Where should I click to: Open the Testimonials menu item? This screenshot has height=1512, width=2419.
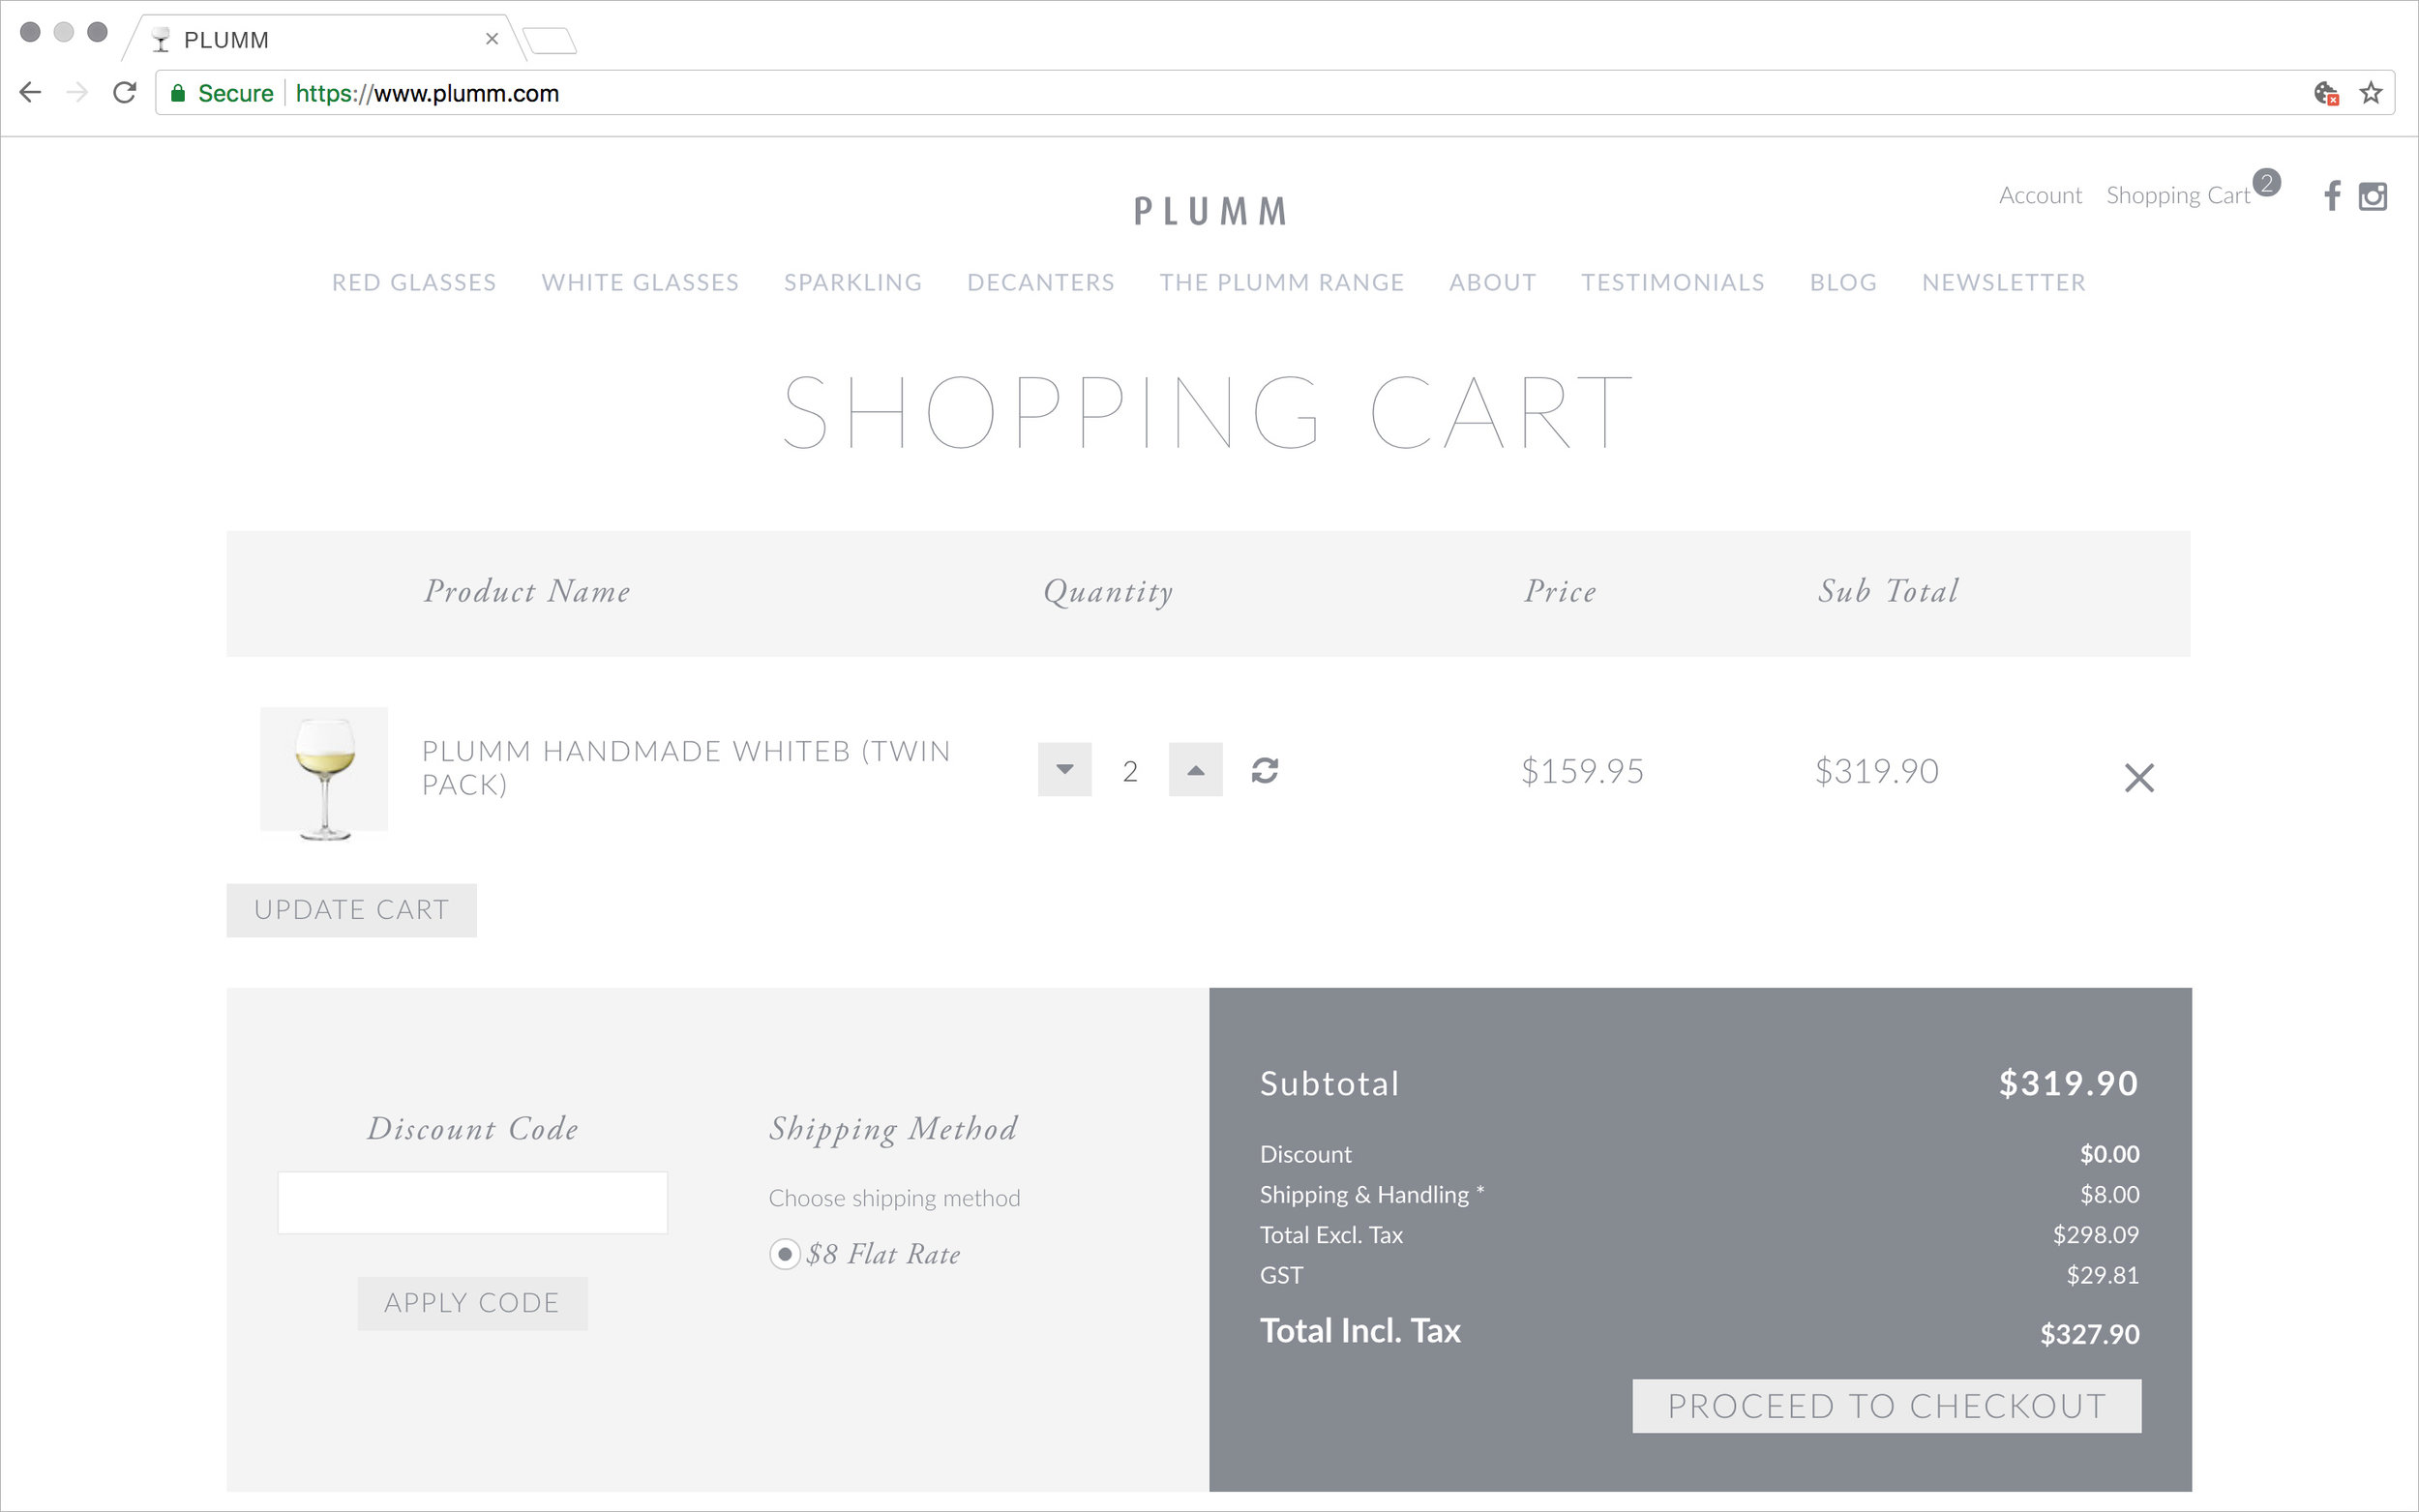tap(1672, 282)
